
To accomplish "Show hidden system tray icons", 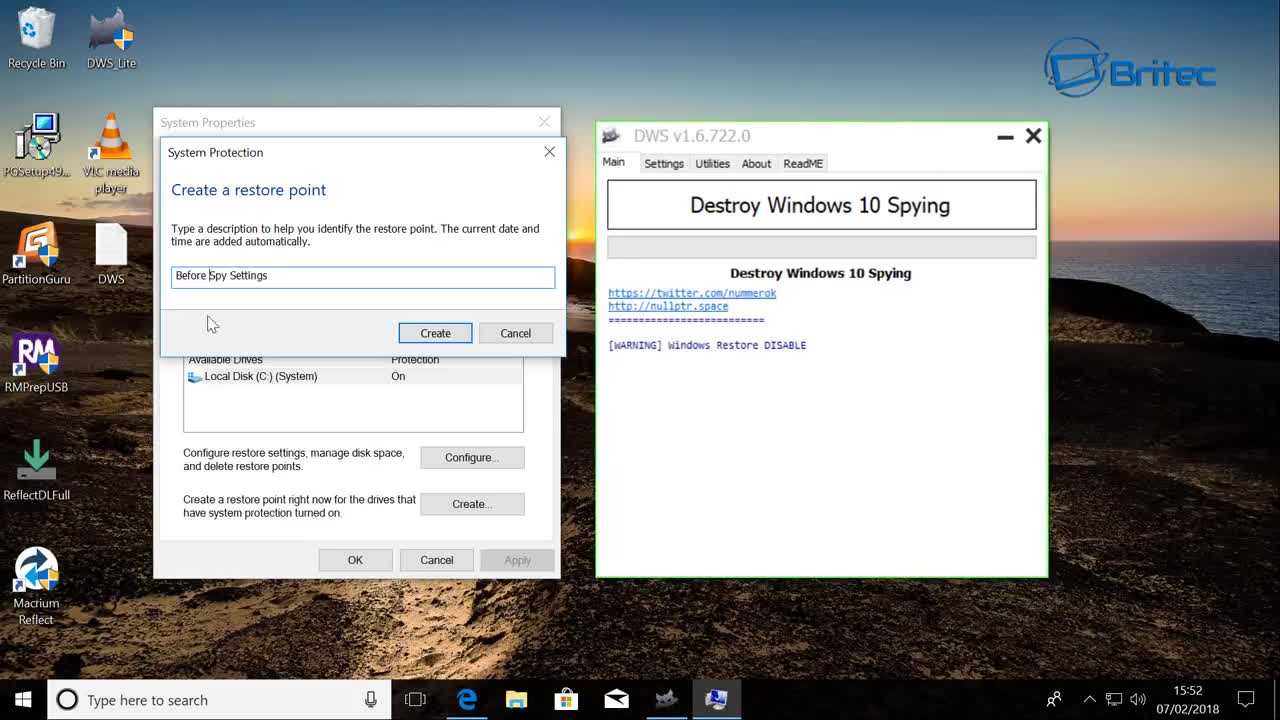I will [x=1089, y=700].
